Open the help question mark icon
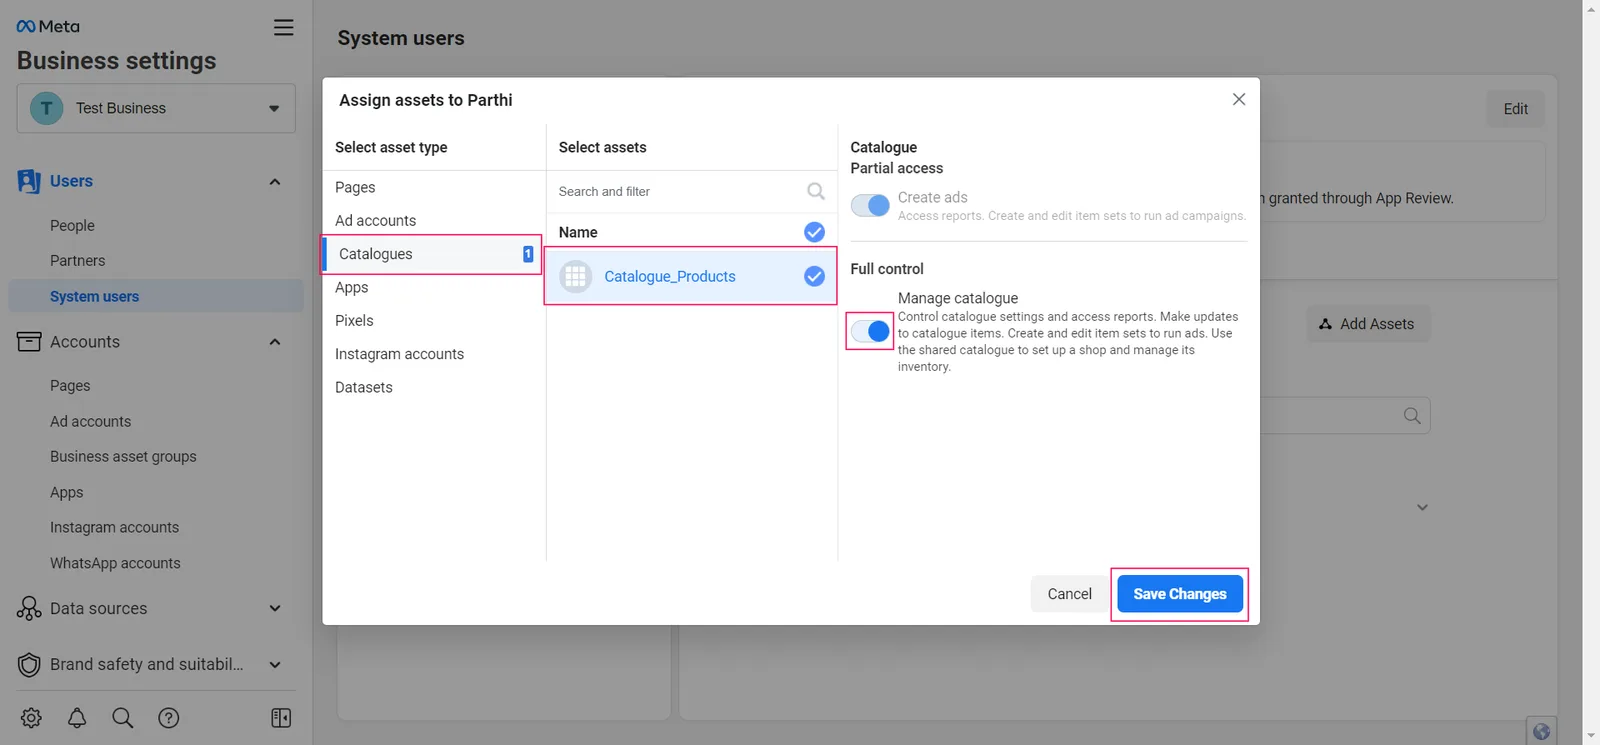This screenshot has width=1600, height=745. pyautogui.click(x=169, y=717)
